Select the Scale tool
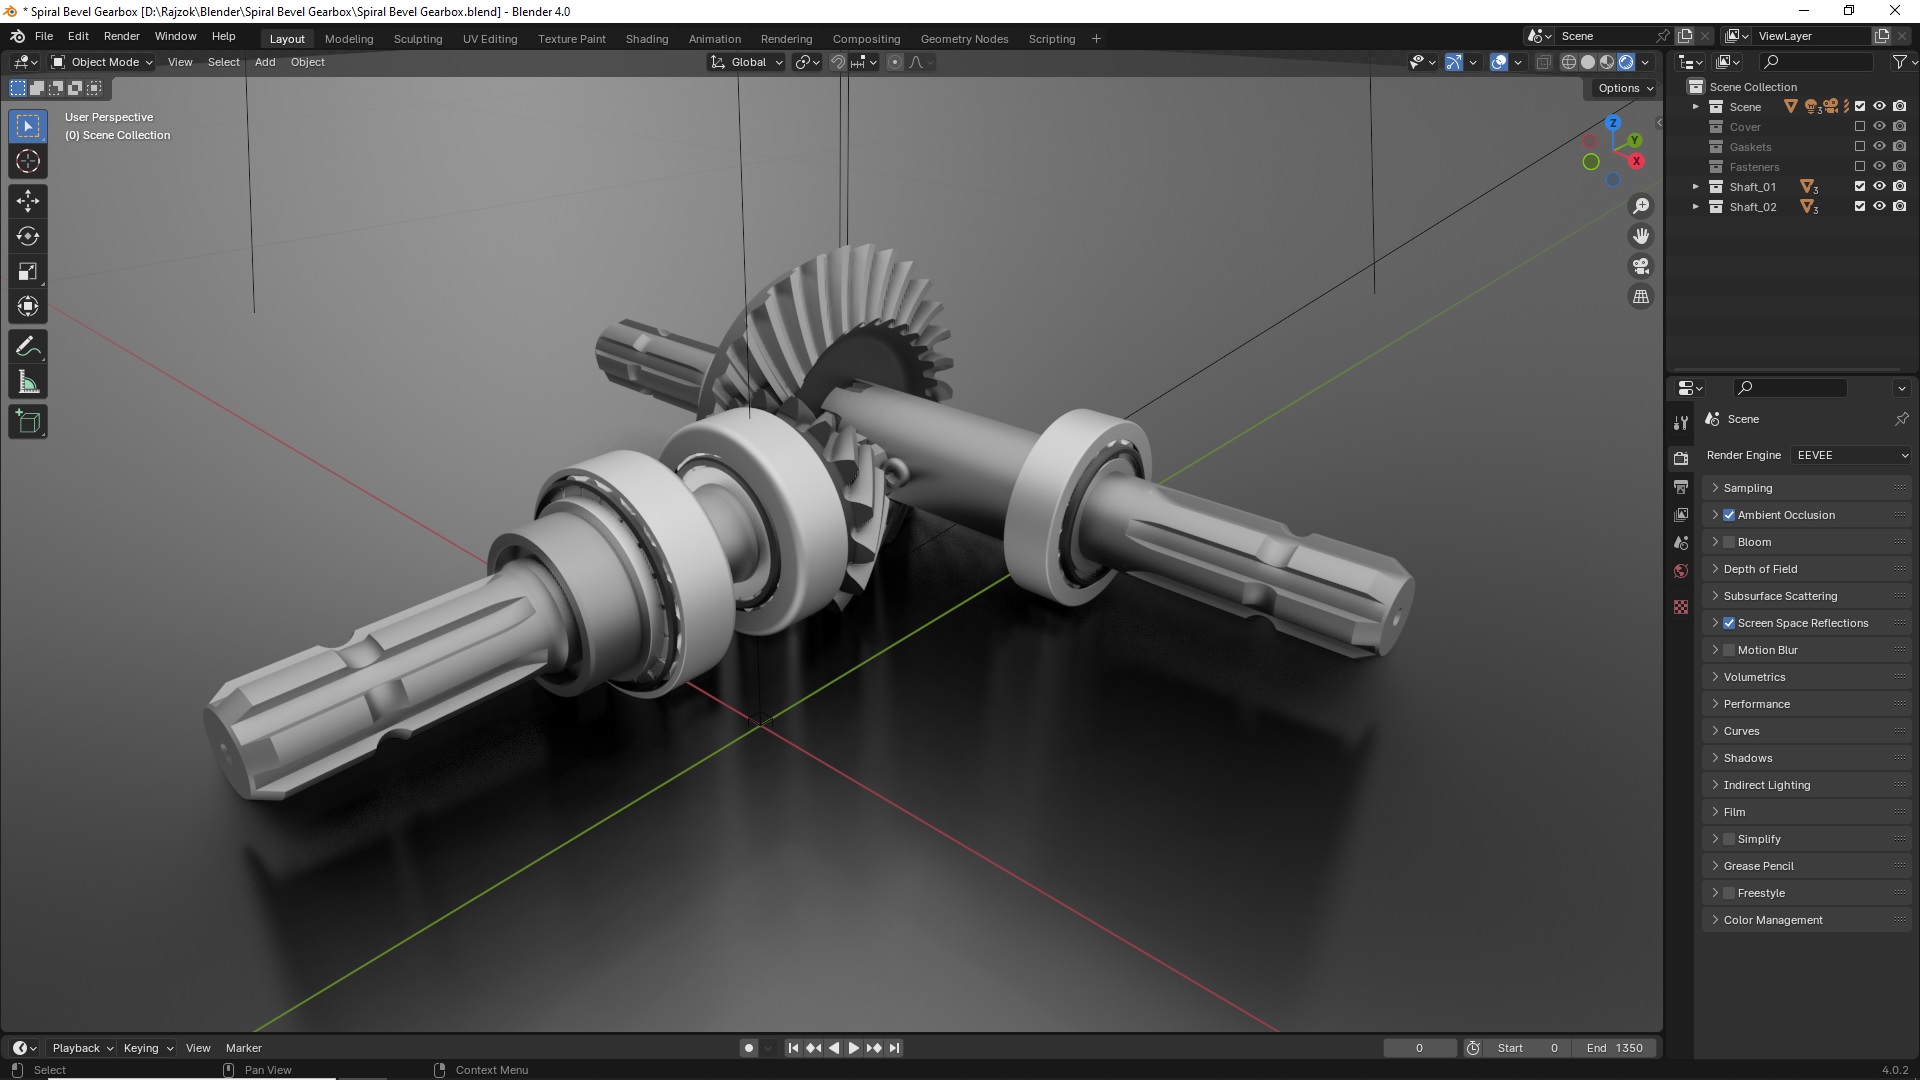The width and height of the screenshot is (1920, 1080). point(27,271)
